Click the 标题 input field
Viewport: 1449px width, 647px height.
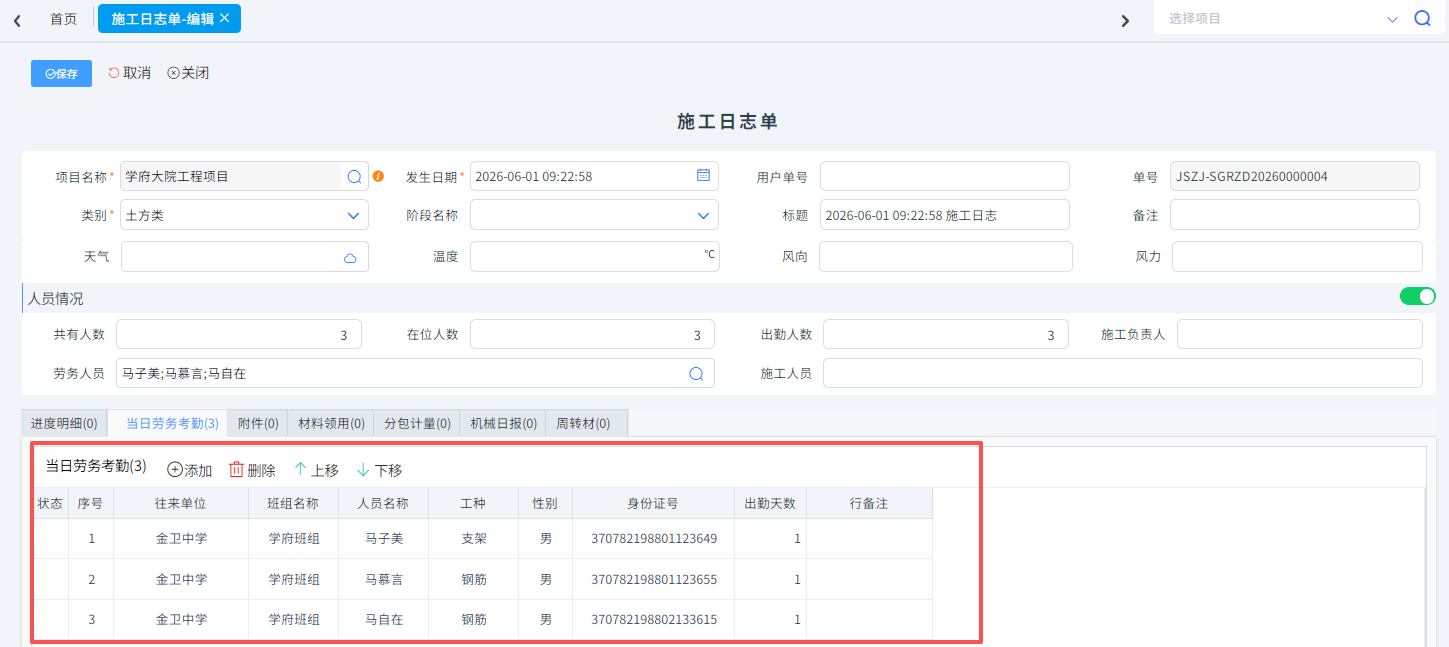tap(945, 215)
